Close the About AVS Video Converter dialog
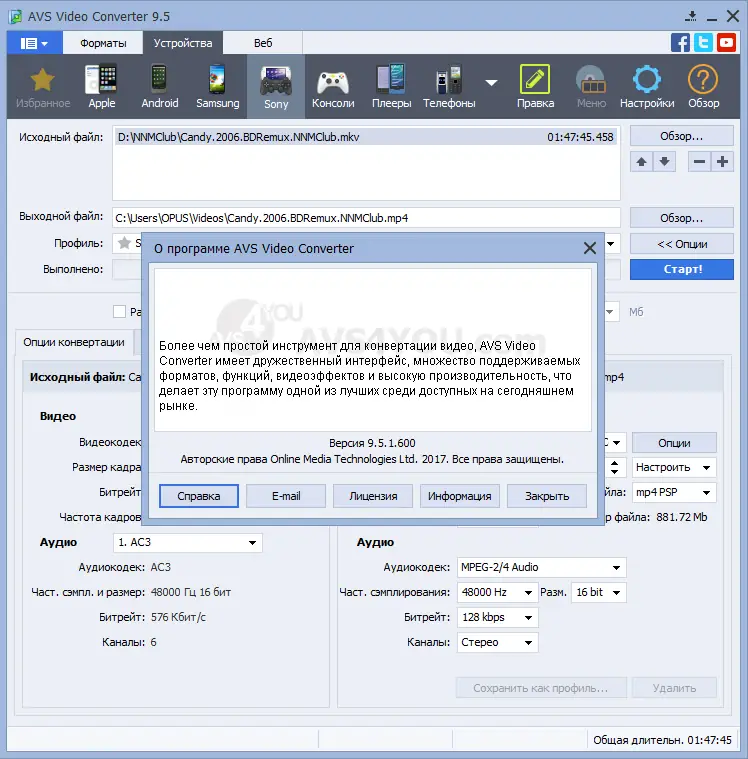 tap(590, 248)
